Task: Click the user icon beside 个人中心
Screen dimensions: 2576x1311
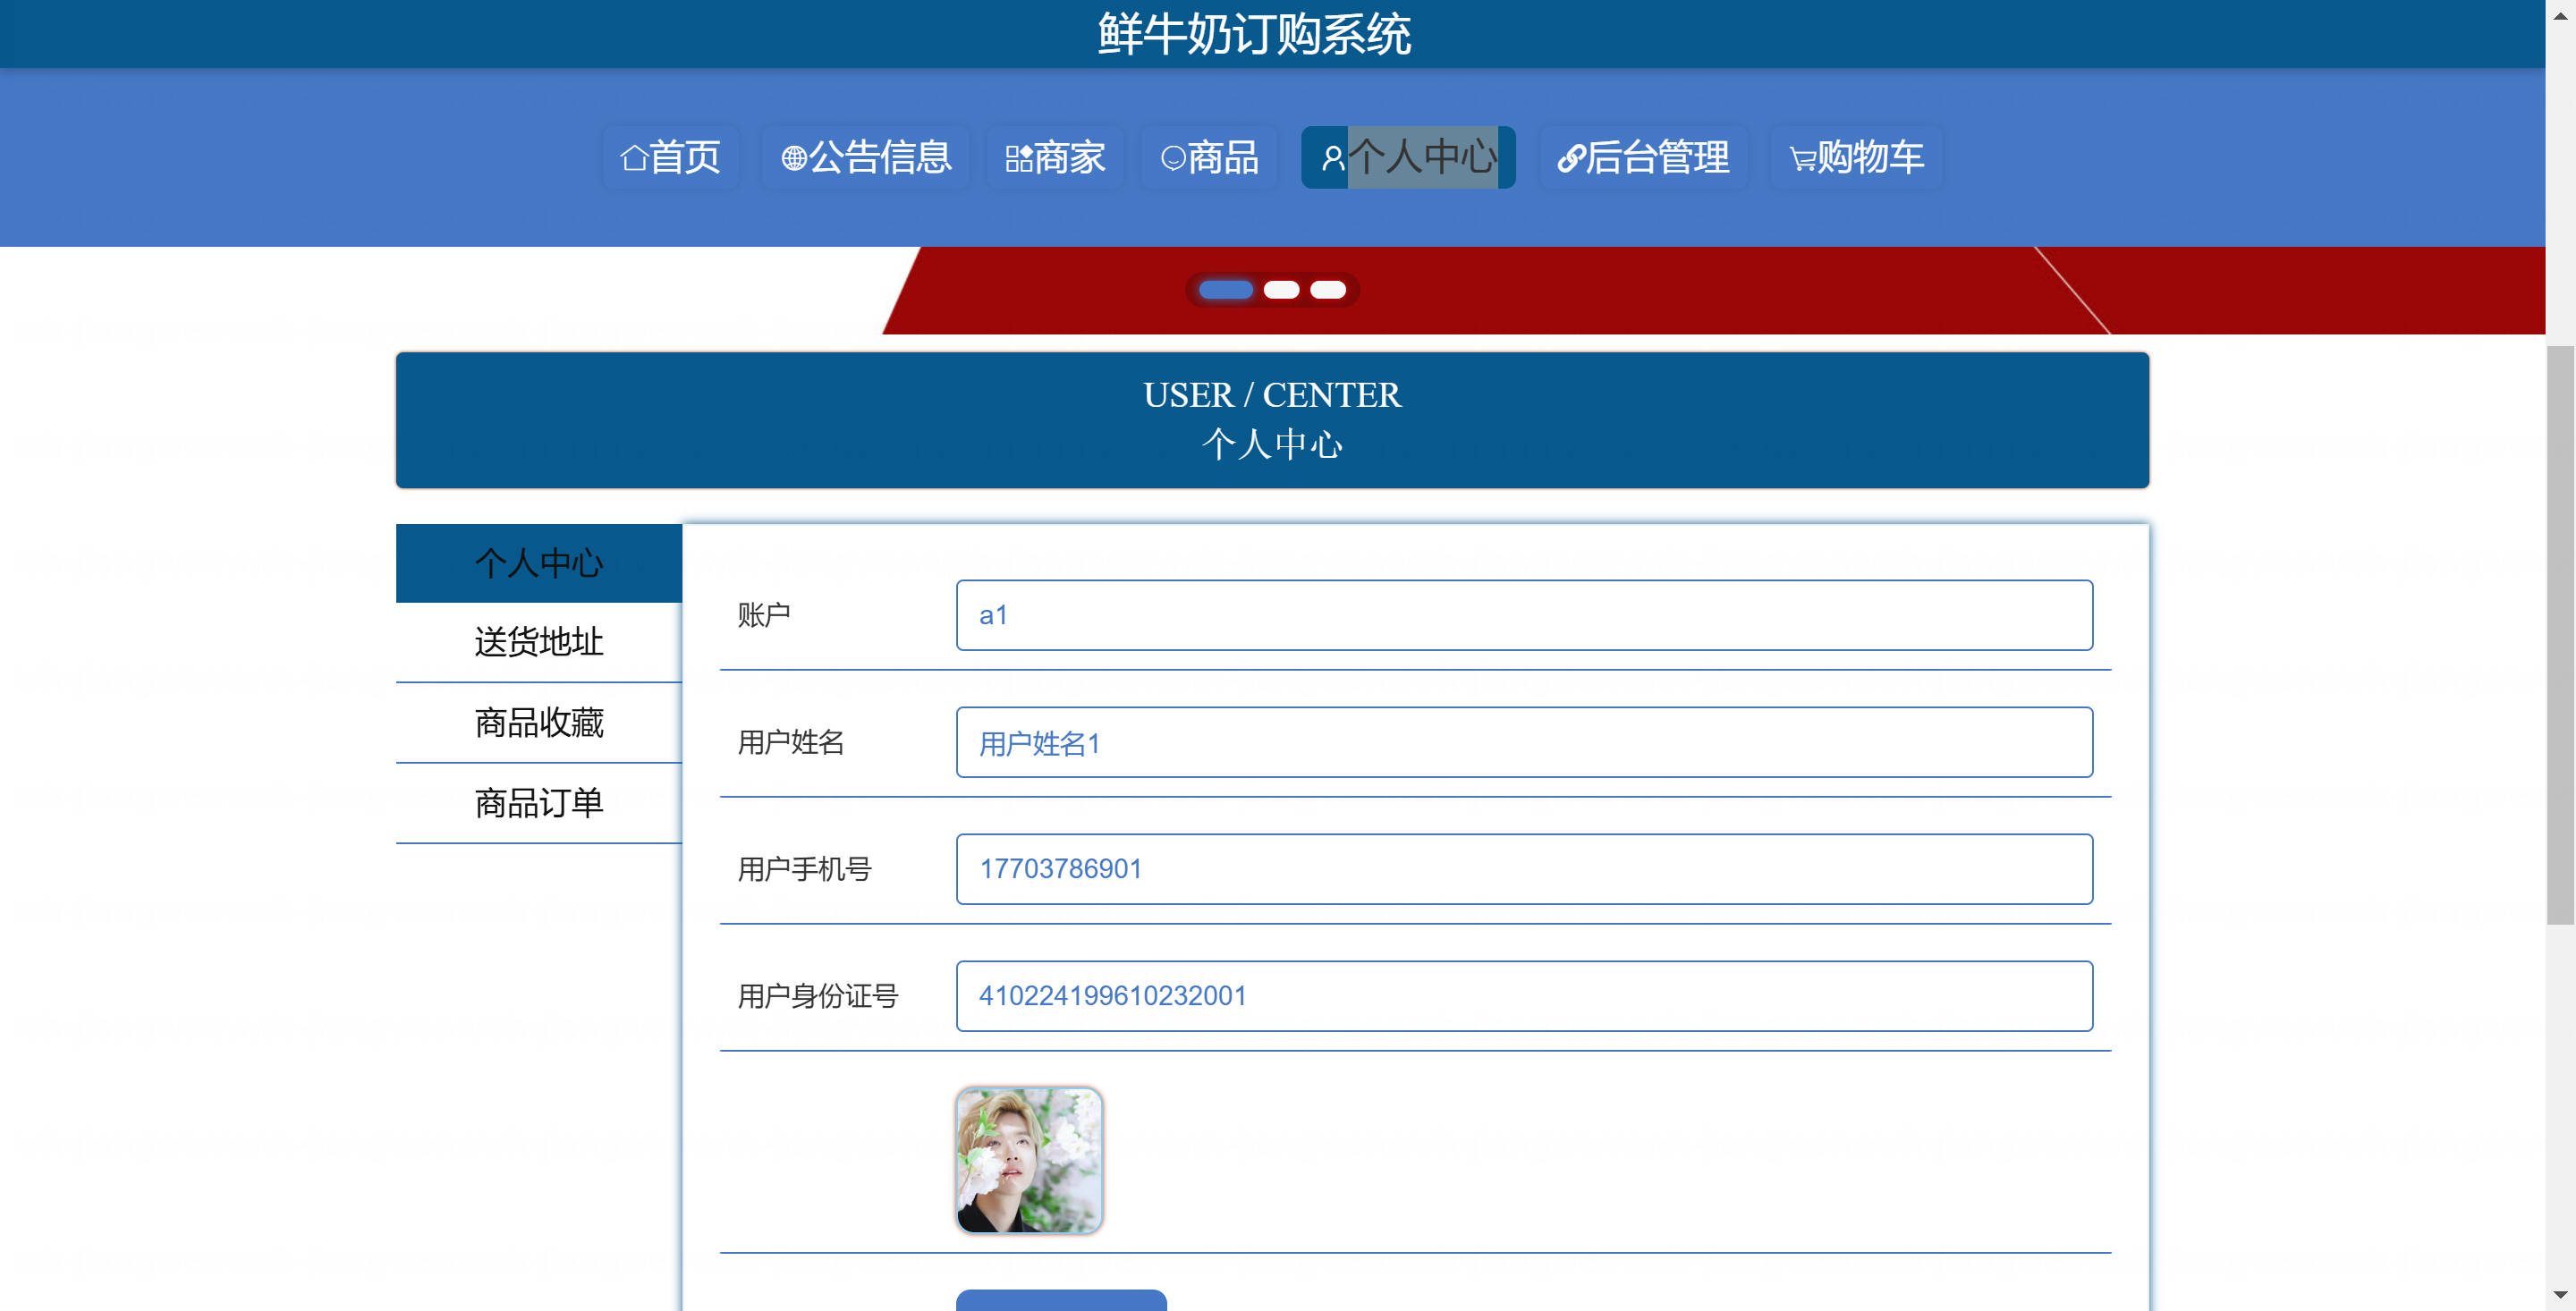Action: coord(1333,158)
